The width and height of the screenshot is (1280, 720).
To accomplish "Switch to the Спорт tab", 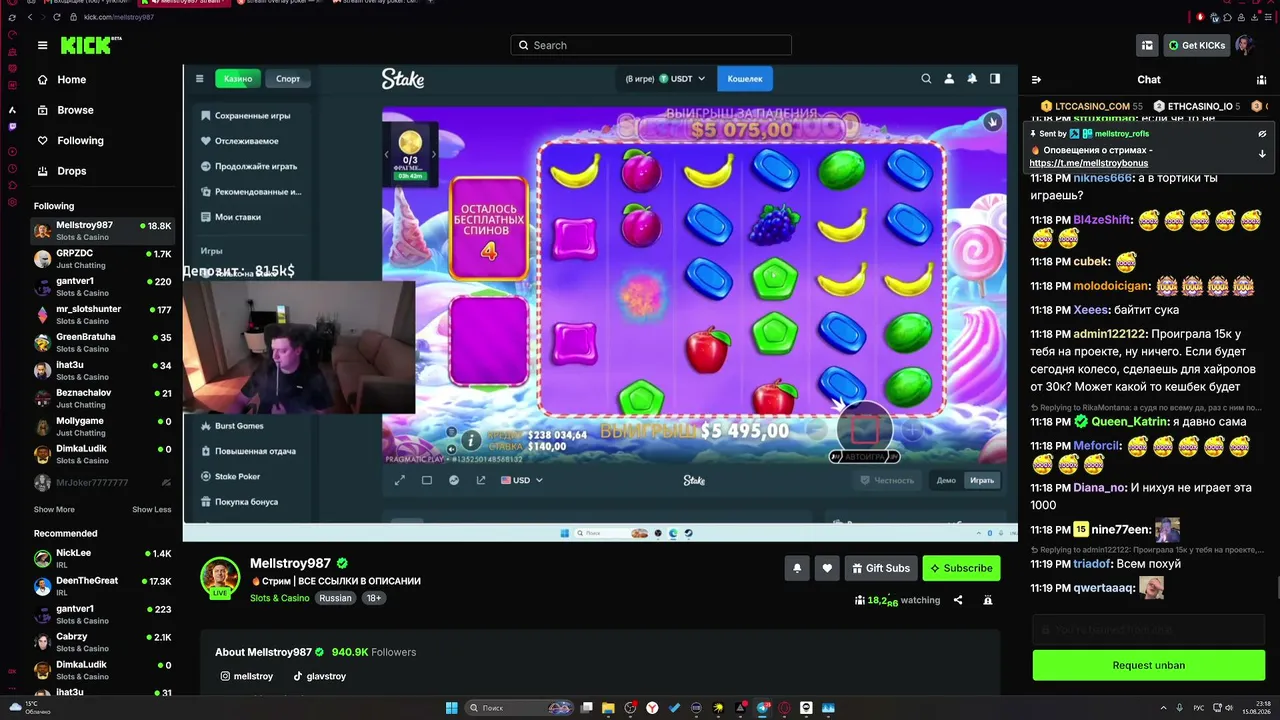I will click(288, 78).
